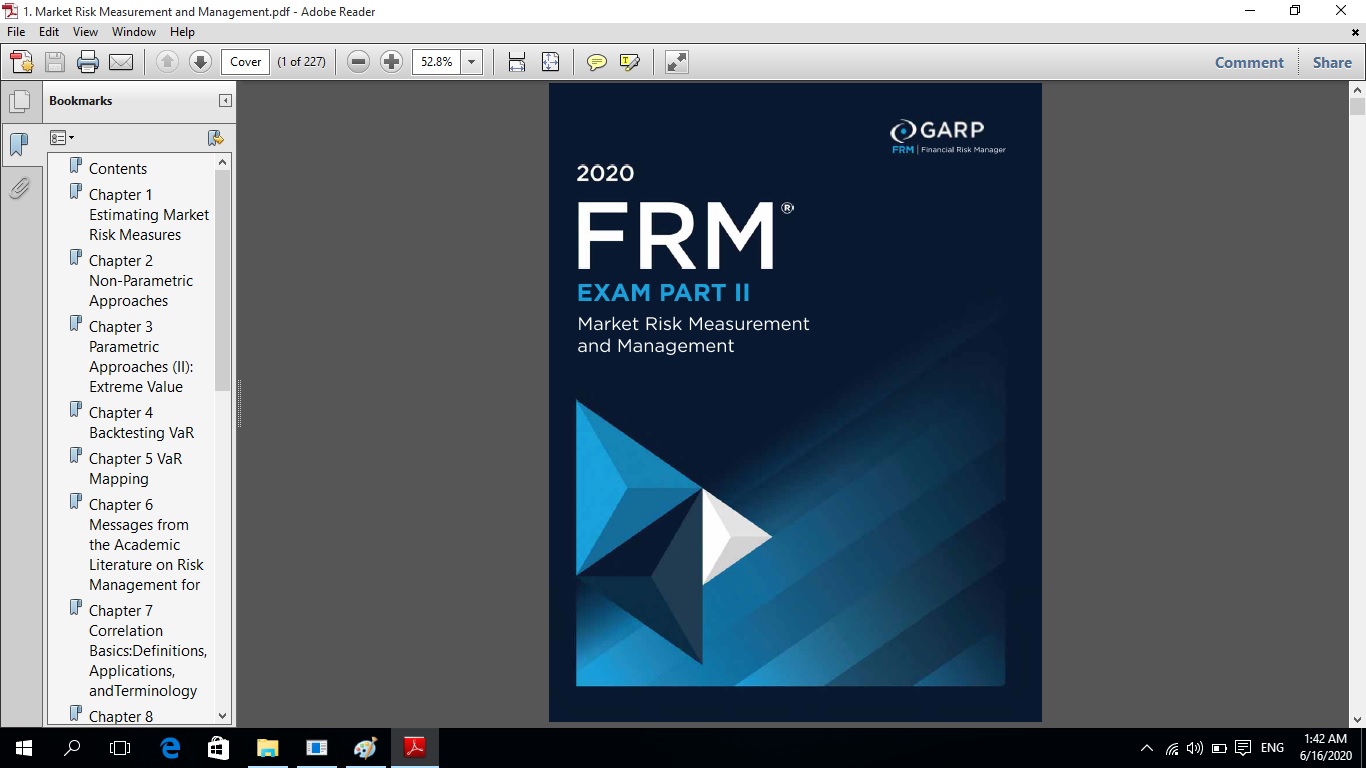Click Adobe Reader taskbar icon
Screen dimensions: 1366x768
coord(414,748)
